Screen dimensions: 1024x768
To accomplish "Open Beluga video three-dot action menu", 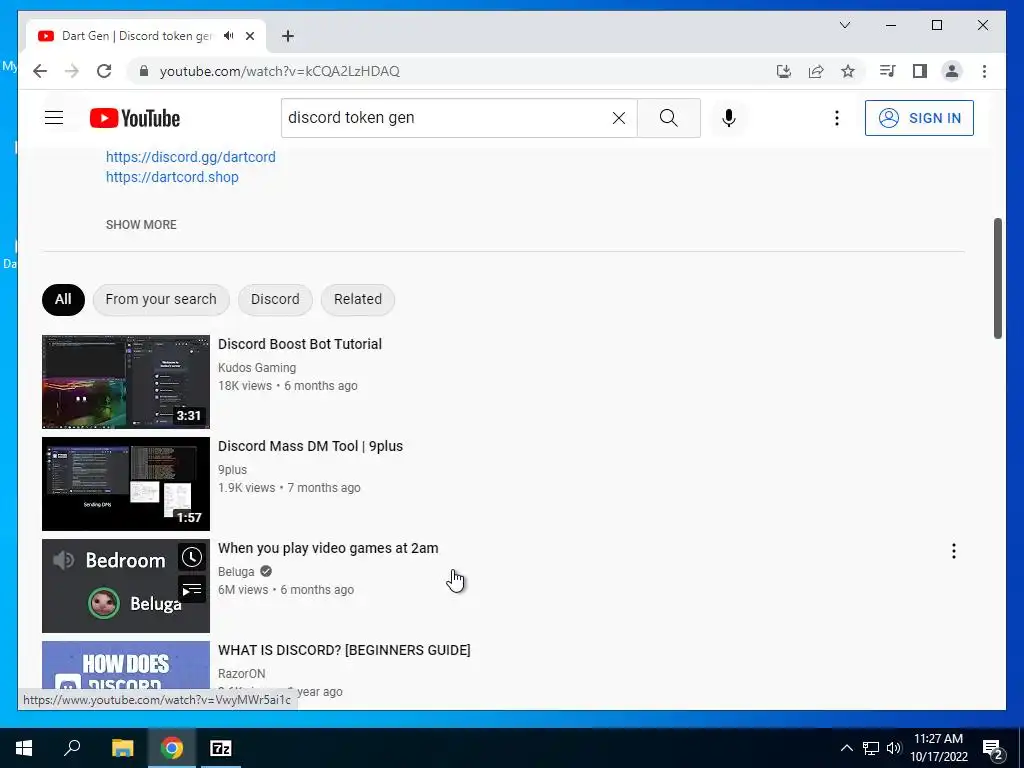I will (x=953, y=551).
